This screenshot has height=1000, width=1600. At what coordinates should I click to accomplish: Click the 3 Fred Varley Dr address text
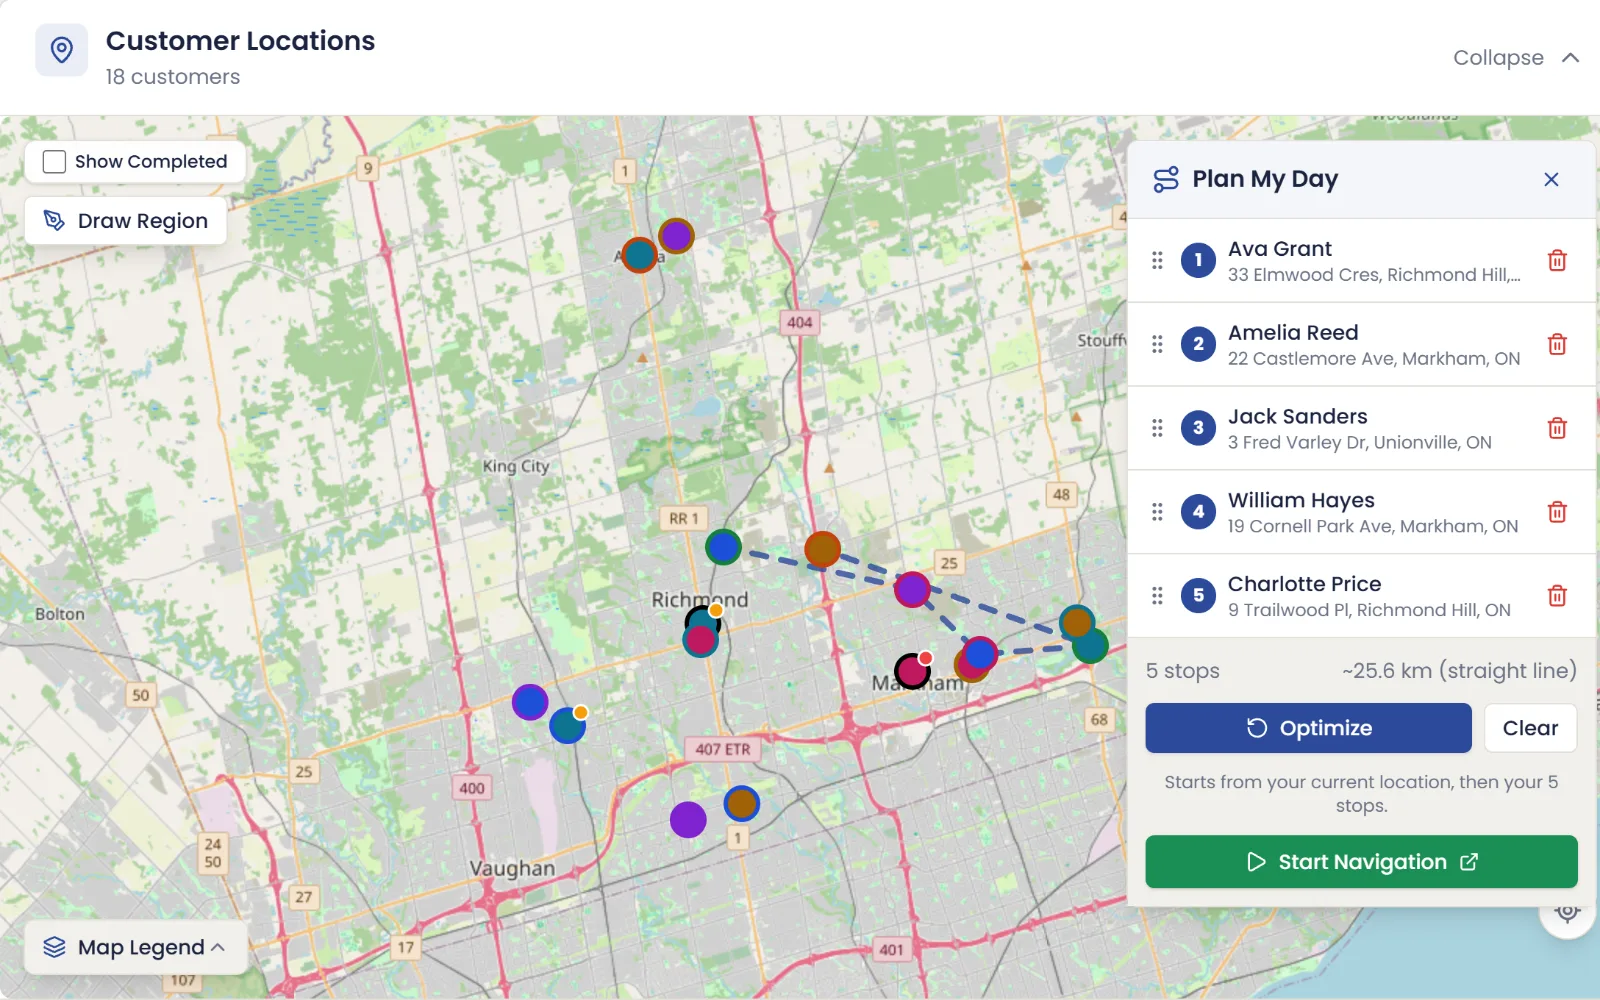pyautogui.click(x=1360, y=443)
